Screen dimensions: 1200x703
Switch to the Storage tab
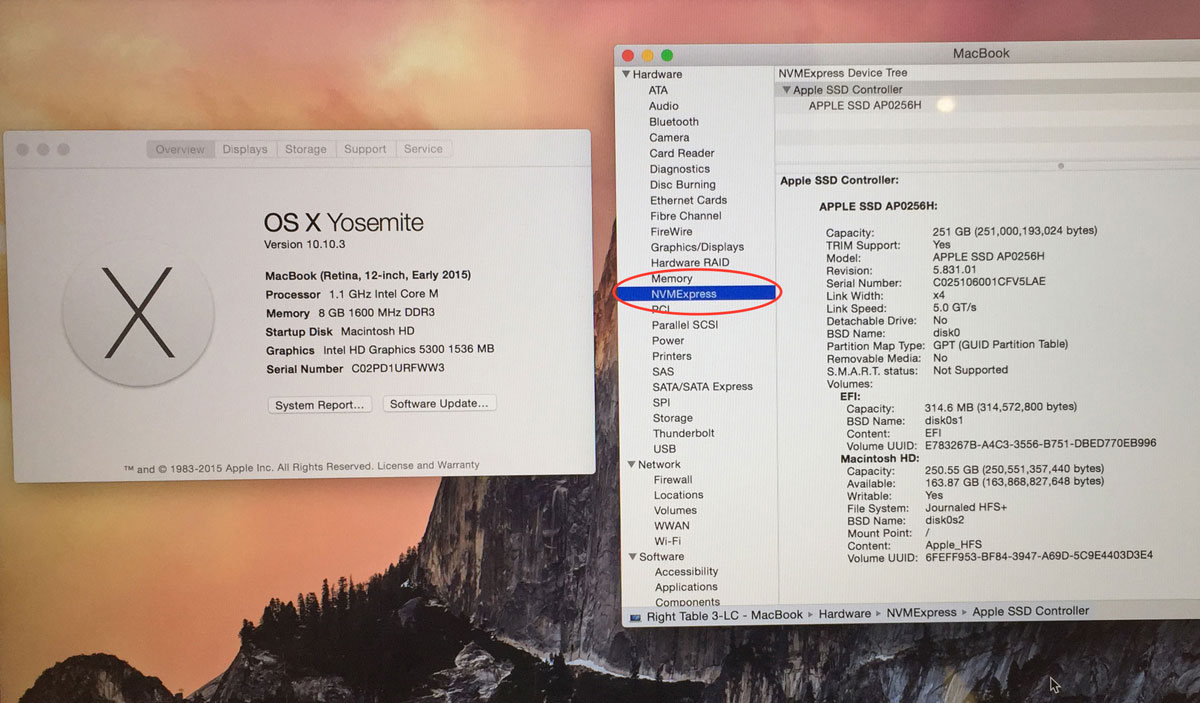click(305, 149)
